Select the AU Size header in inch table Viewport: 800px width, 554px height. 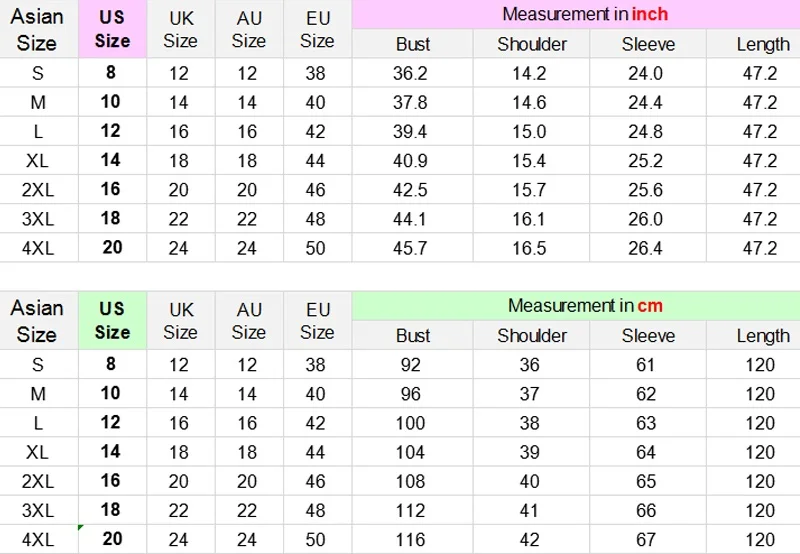point(249,29)
